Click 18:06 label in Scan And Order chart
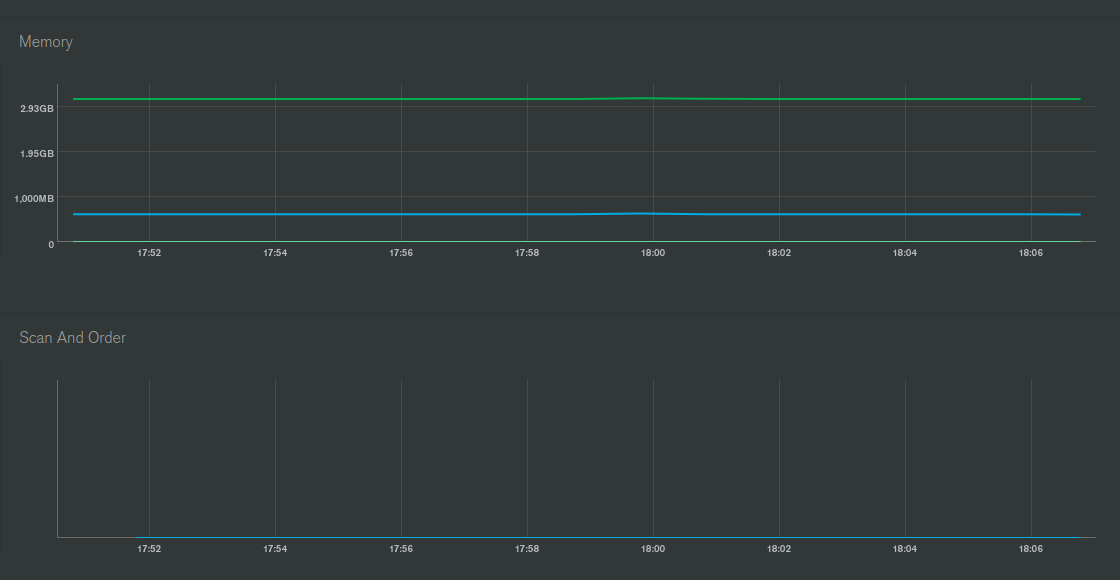 pyautogui.click(x=1031, y=549)
